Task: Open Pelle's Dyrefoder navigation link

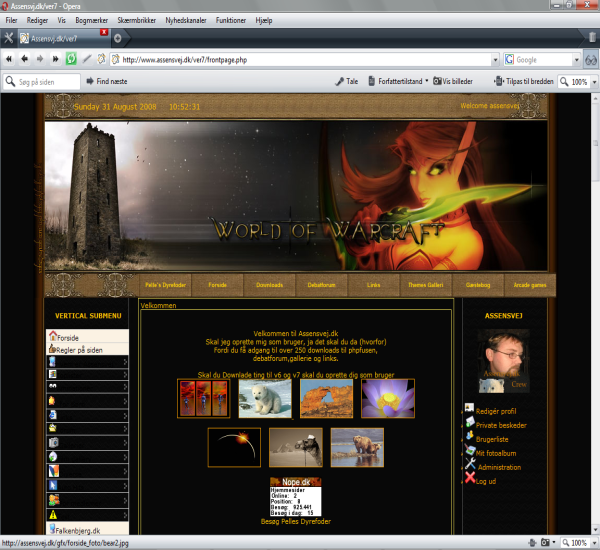Action: point(165,285)
